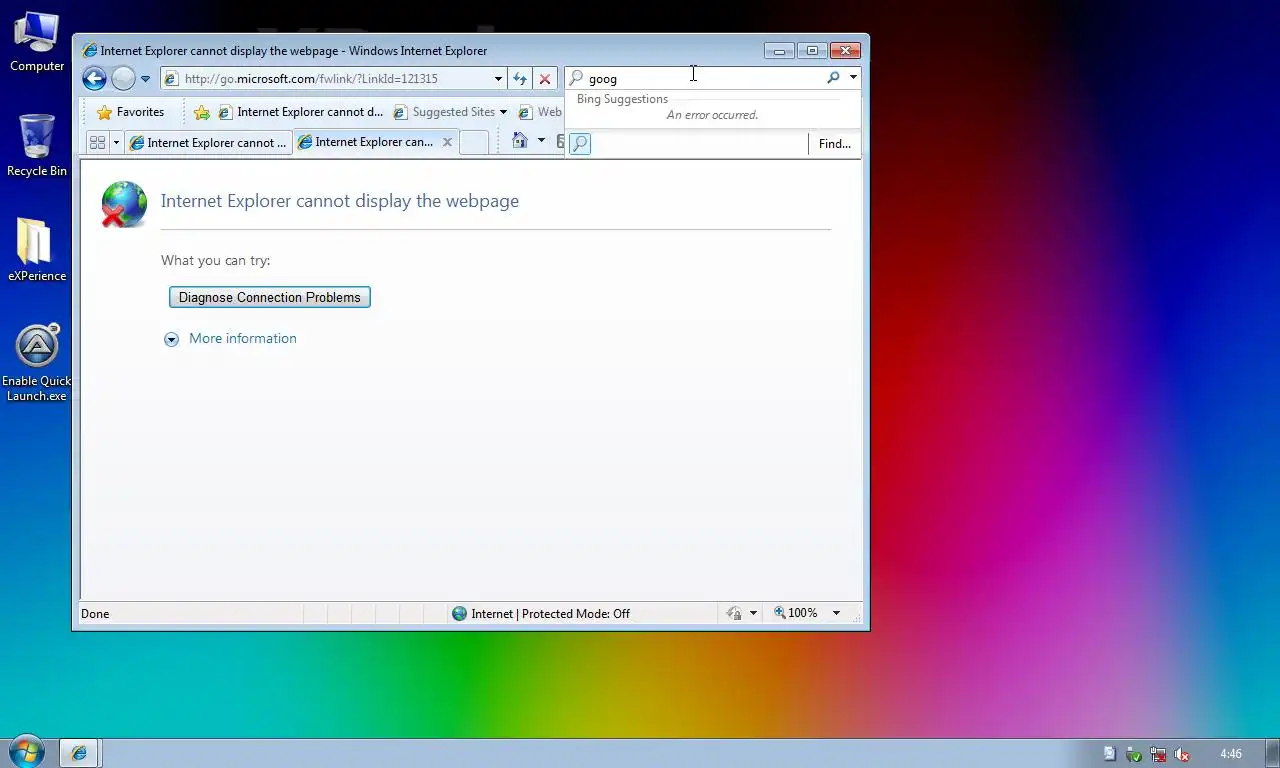Click the 4:46 system clock
Viewport: 1280px width, 768px height.
click(x=1231, y=754)
